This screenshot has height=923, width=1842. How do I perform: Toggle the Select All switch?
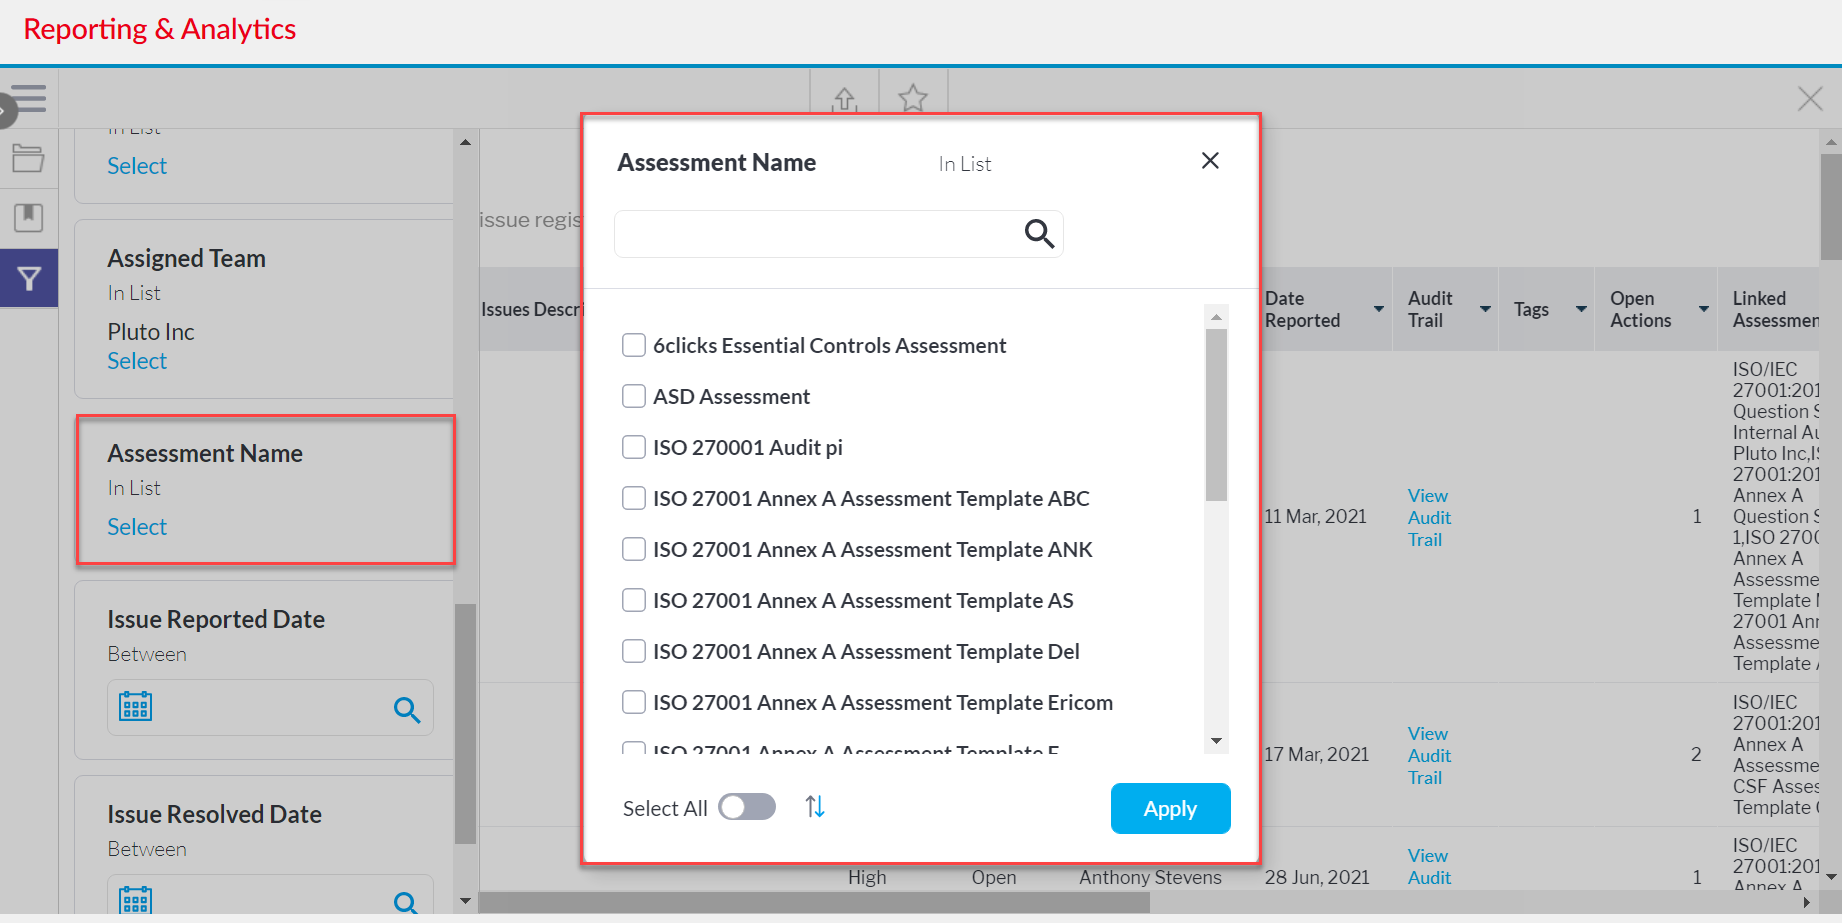[747, 807]
